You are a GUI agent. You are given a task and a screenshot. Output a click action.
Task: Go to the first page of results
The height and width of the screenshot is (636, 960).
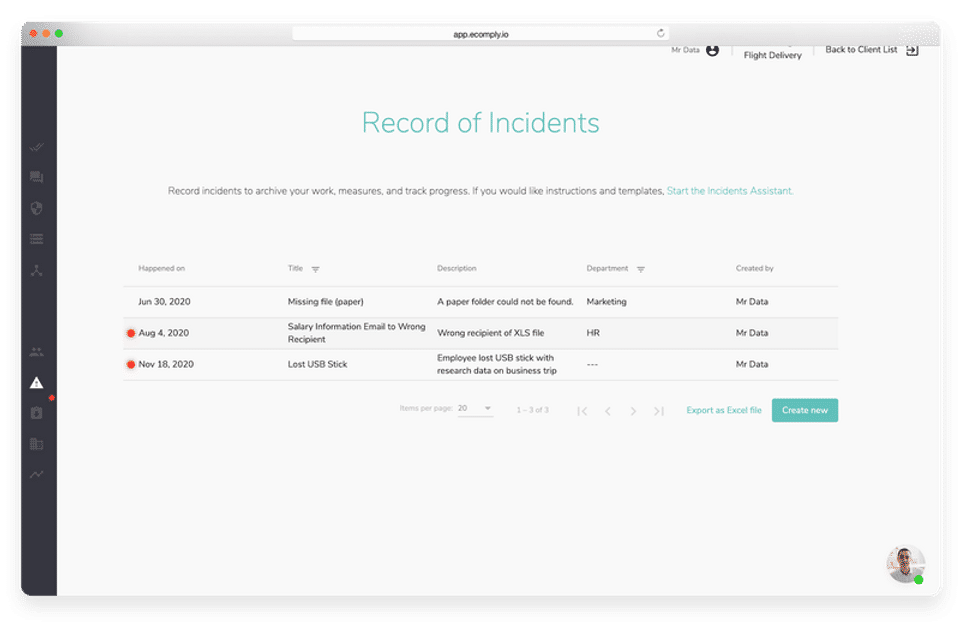pyautogui.click(x=582, y=411)
